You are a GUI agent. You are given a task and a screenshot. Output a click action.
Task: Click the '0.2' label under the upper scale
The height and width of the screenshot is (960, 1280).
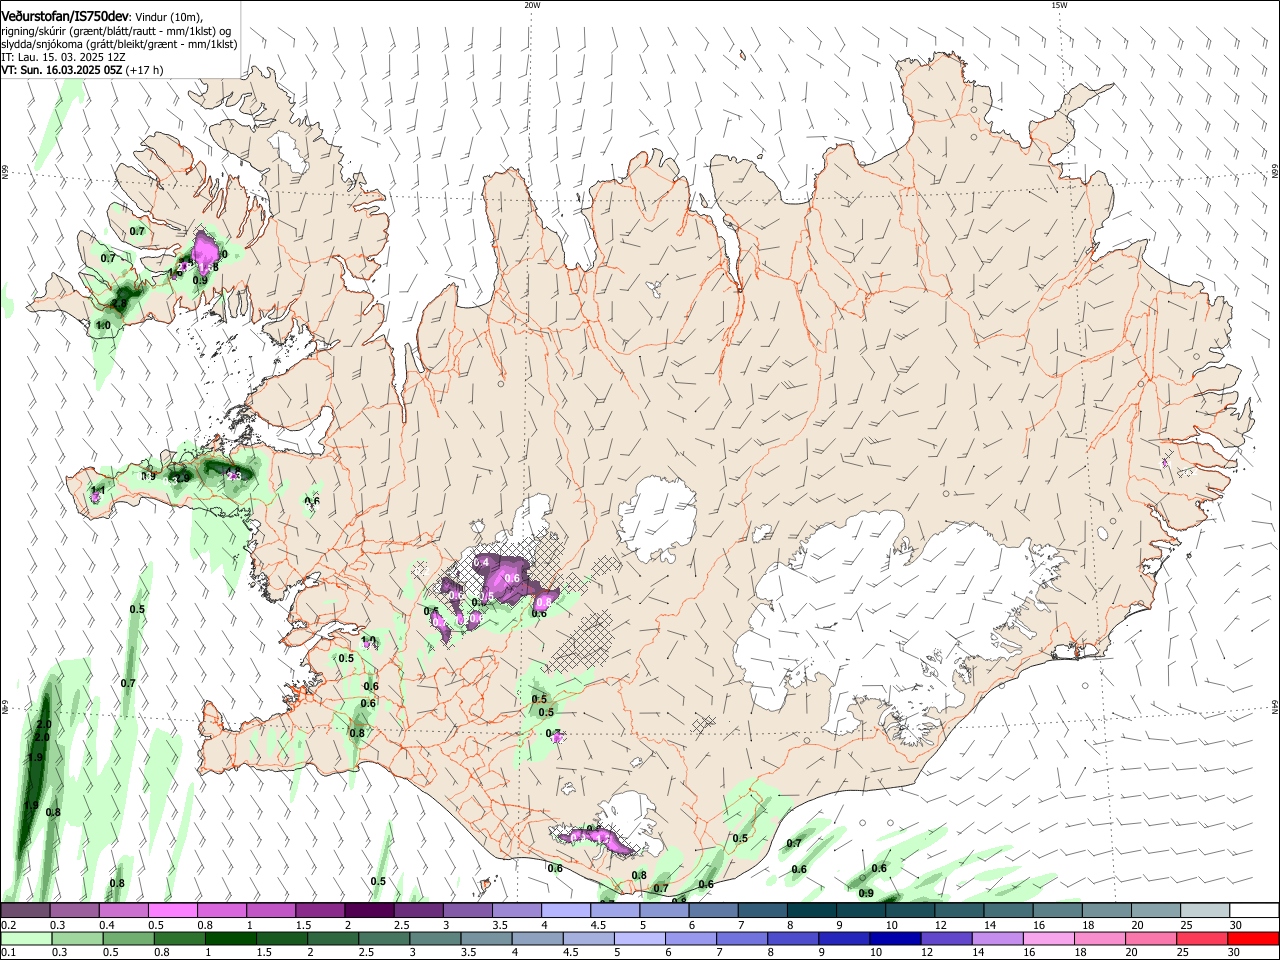point(9,925)
